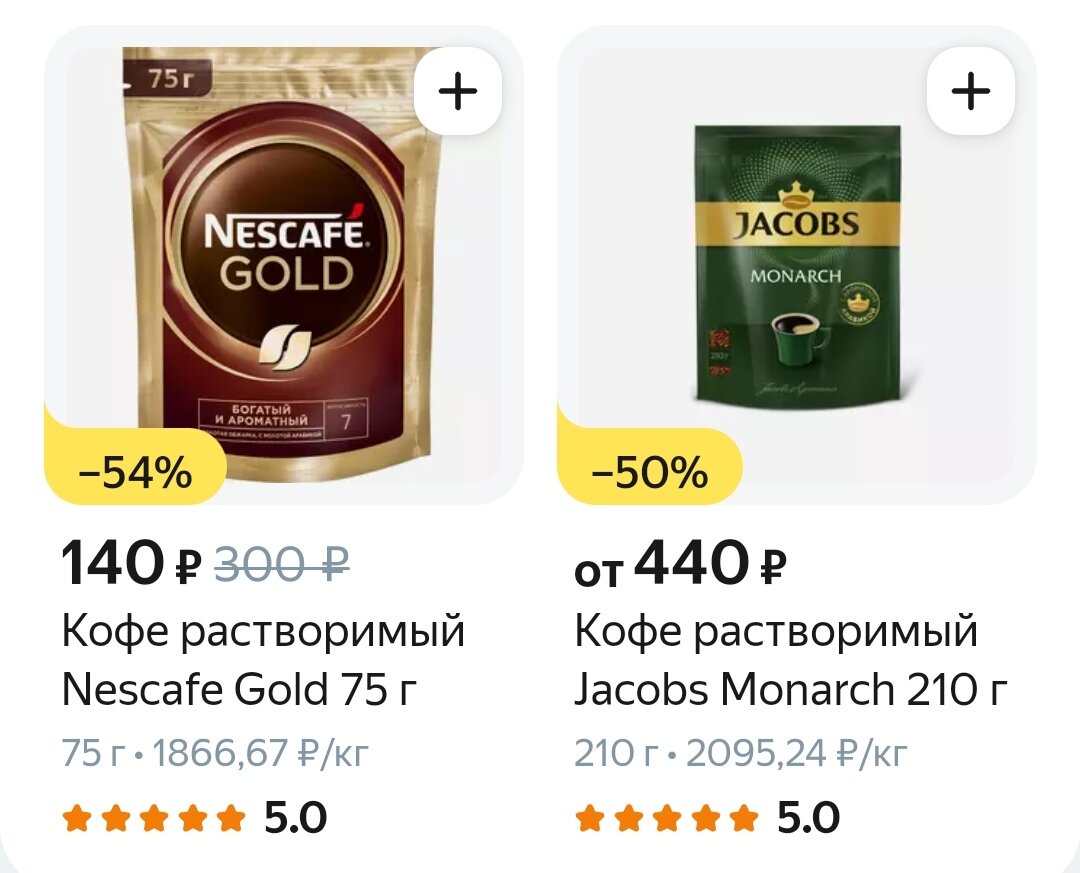1080x873 pixels.
Task: Click the 5.0 score next to Jacobs stars
Action: [x=809, y=818]
